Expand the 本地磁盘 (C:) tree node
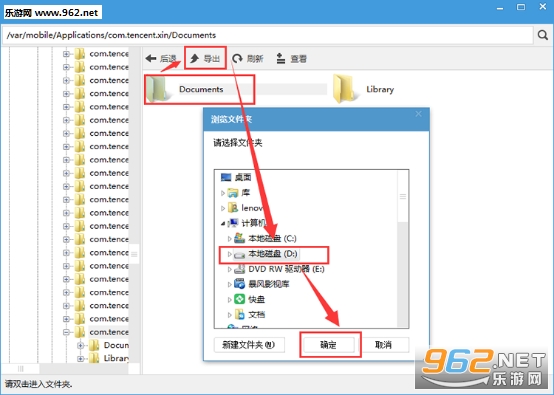 (x=230, y=239)
